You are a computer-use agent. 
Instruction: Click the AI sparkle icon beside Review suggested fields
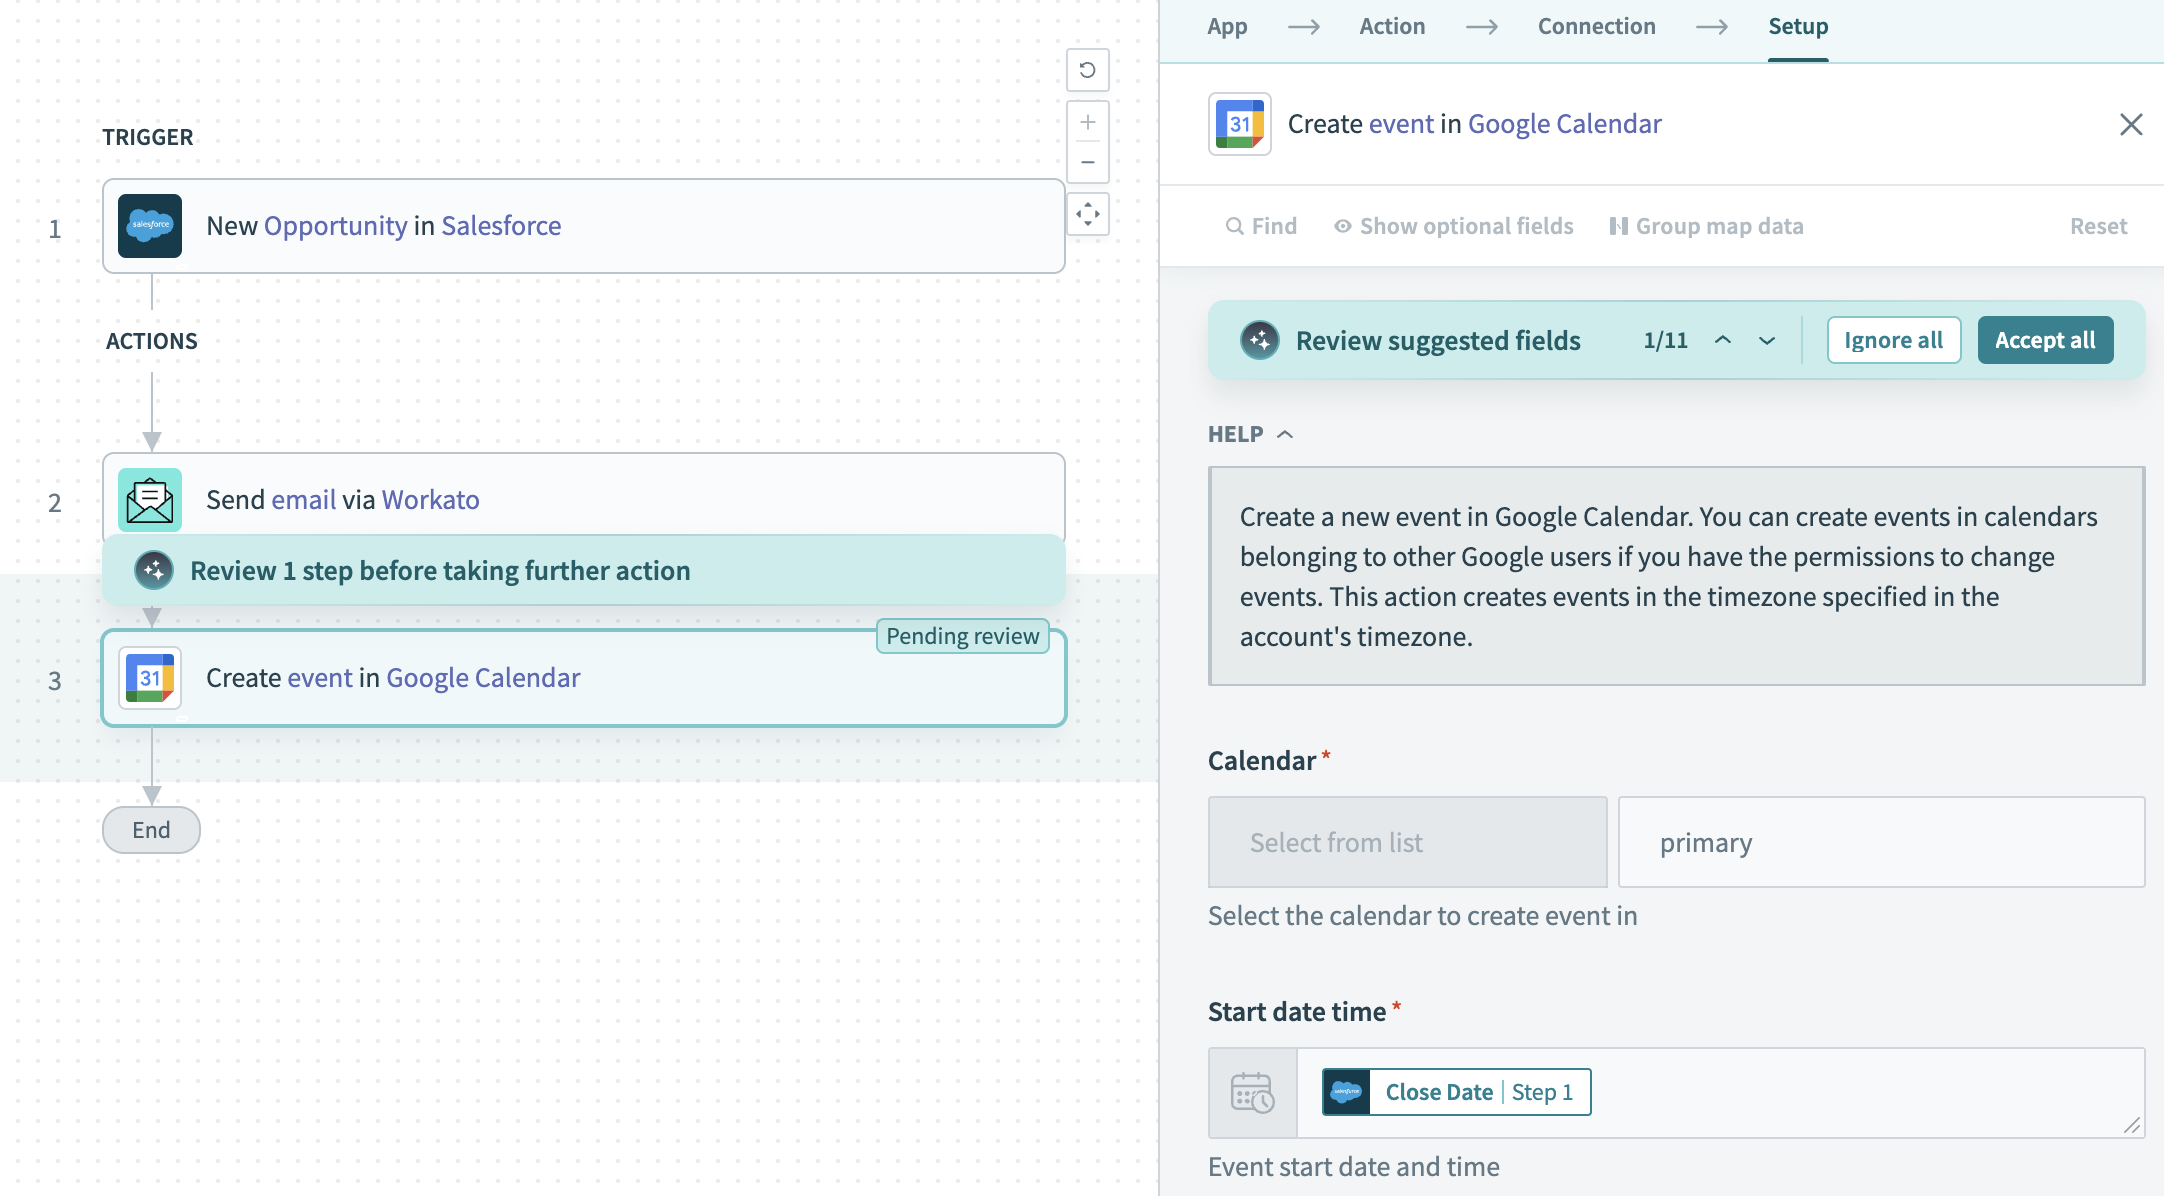click(1260, 340)
